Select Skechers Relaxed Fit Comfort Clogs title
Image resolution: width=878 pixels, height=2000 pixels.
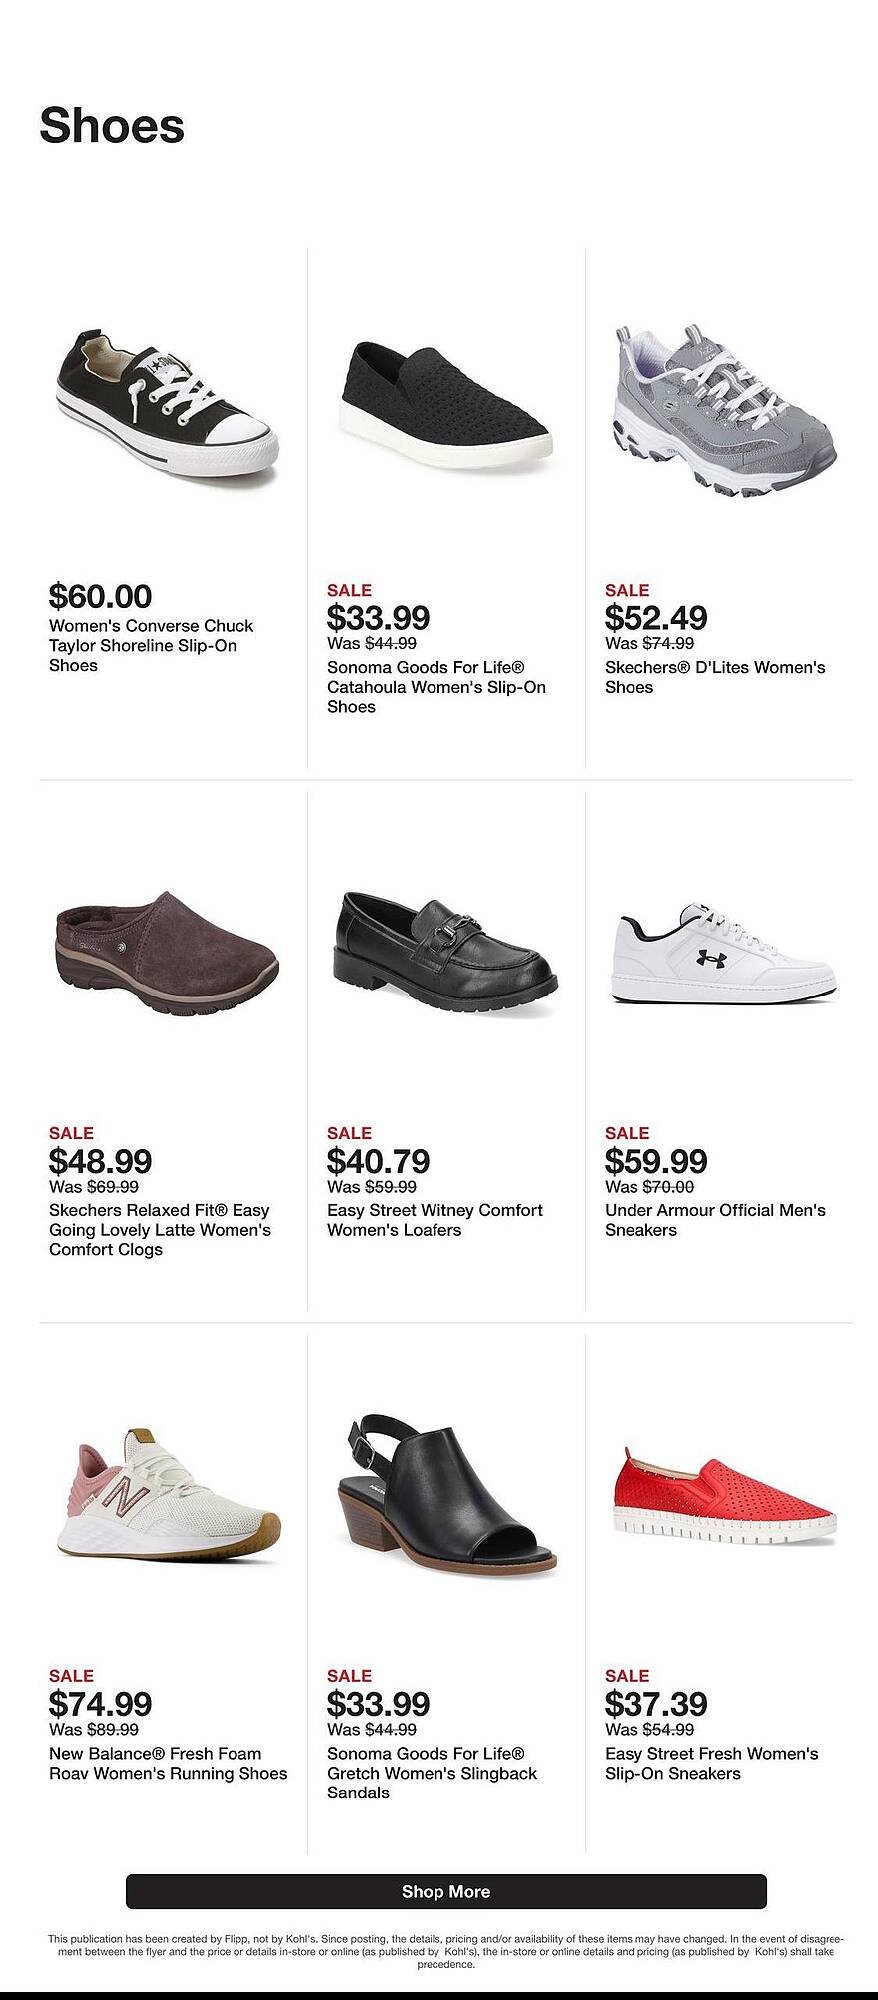tap(160, 1230)
